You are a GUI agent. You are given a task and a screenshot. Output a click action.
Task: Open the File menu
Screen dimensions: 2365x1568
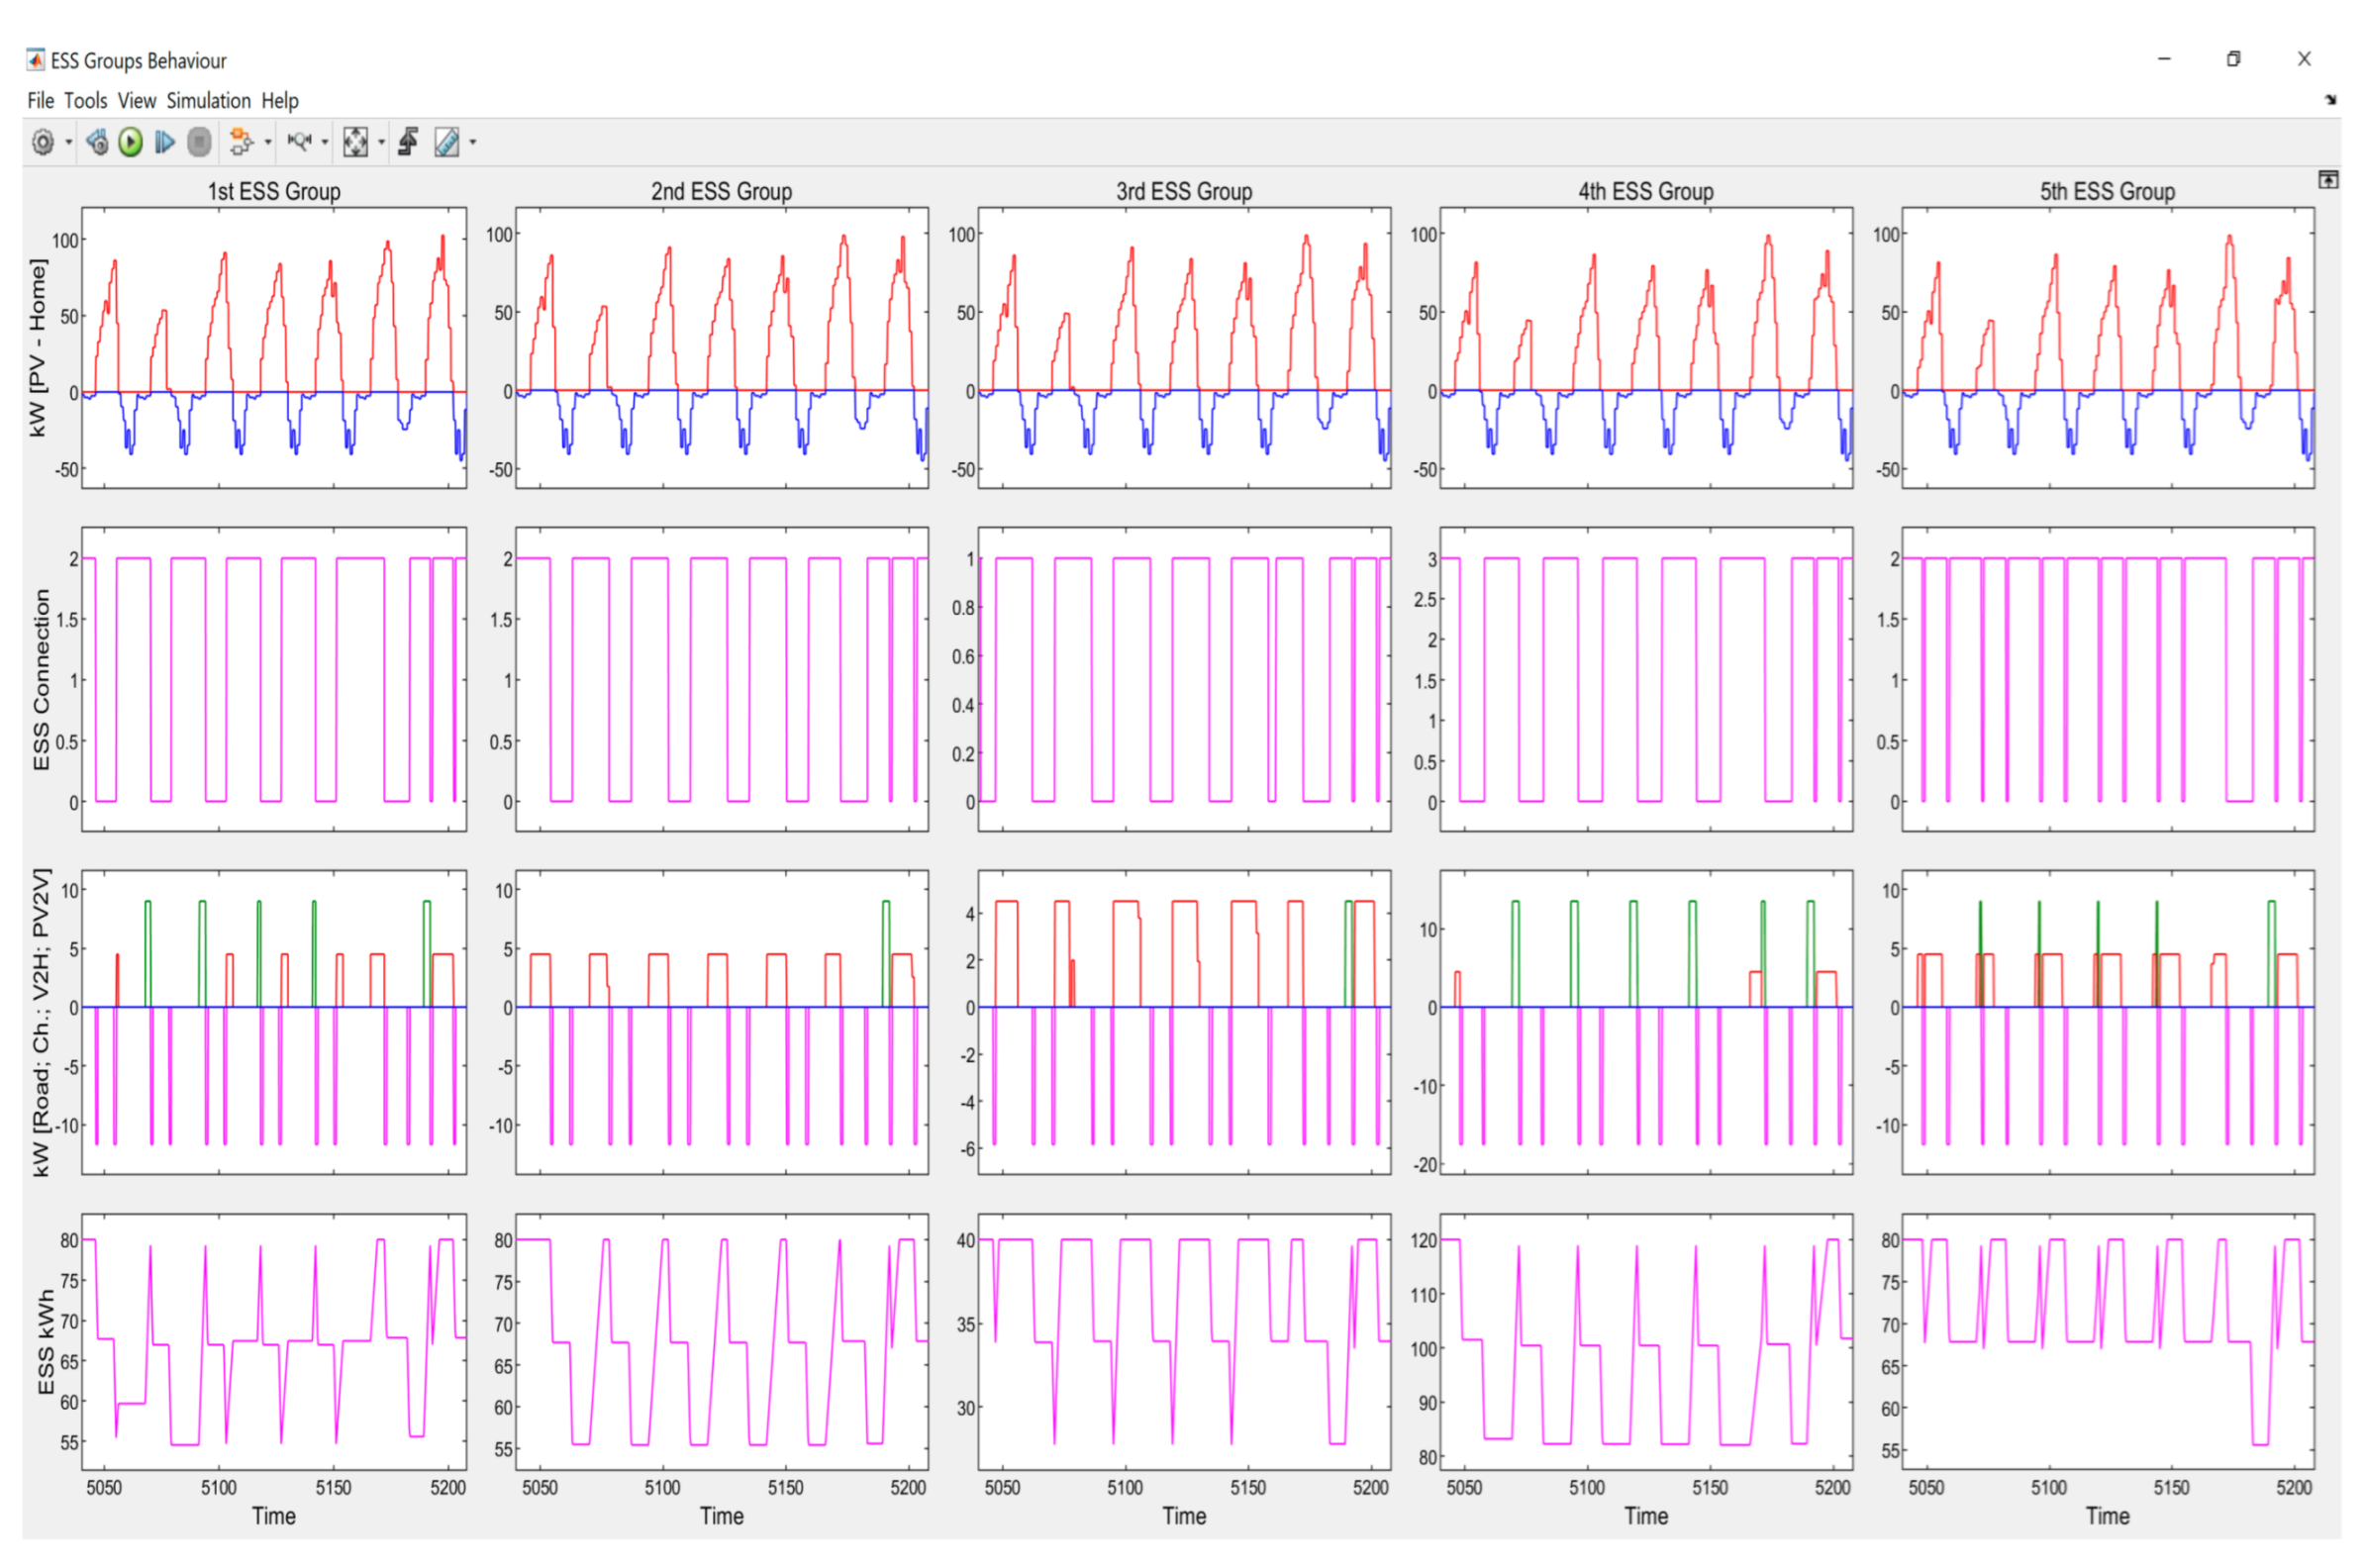point(40,101)
